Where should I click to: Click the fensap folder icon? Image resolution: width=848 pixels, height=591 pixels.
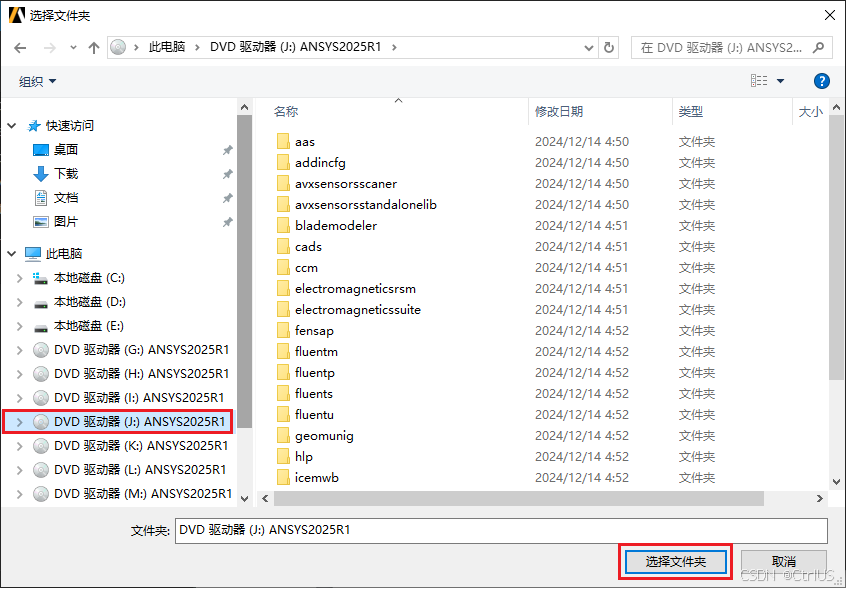pyautogui.click(x=283, y=331)
